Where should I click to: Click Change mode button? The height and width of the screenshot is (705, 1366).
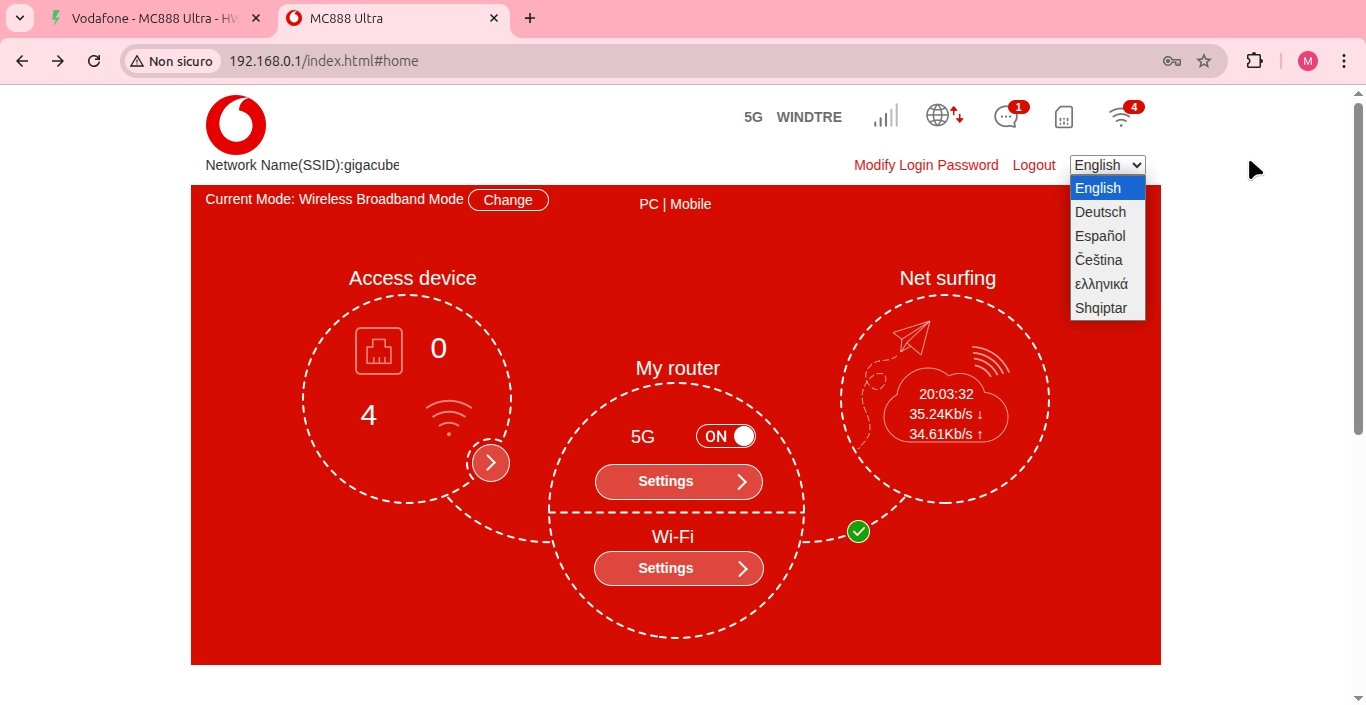tap(508, 200)
